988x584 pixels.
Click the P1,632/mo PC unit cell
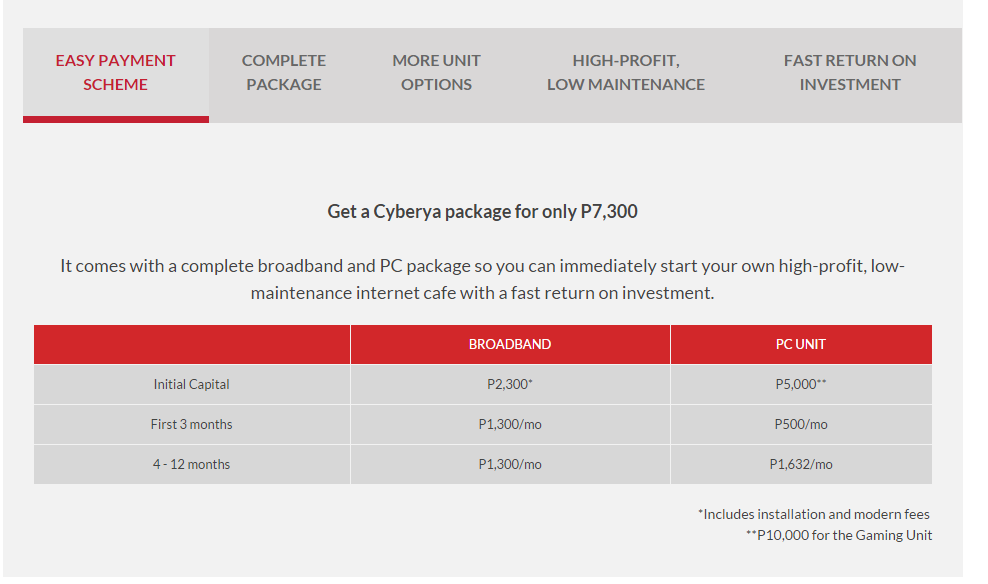801,464
